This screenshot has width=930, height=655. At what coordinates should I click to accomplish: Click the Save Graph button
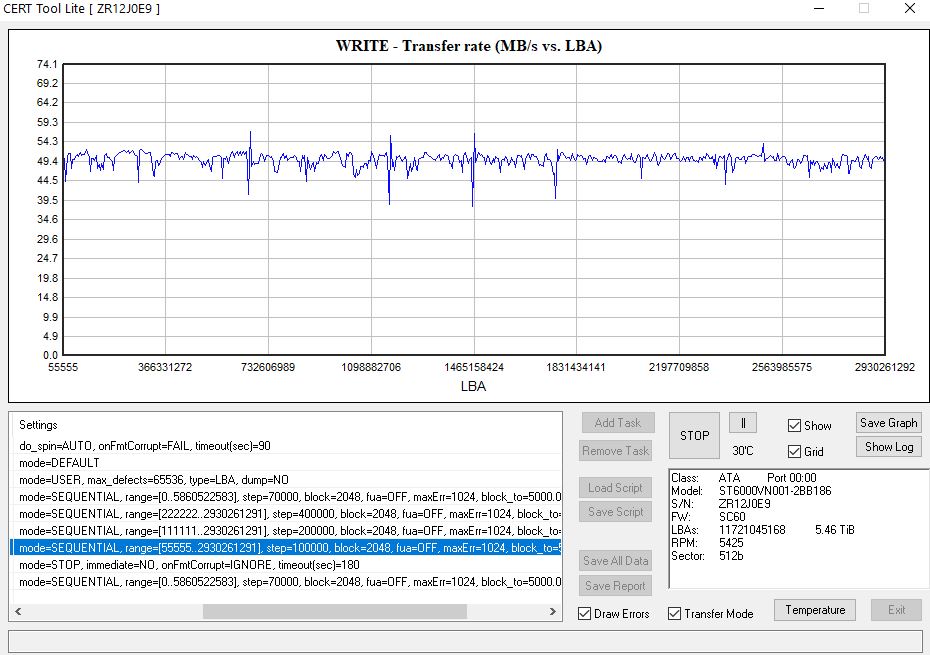(x=888, y=423)
